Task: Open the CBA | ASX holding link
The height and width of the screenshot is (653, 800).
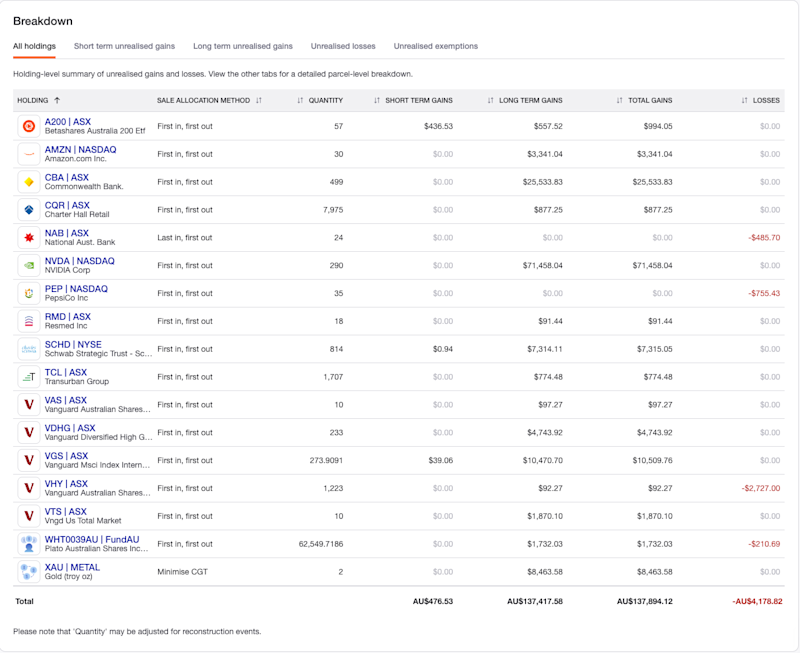Action: point(67,178)
